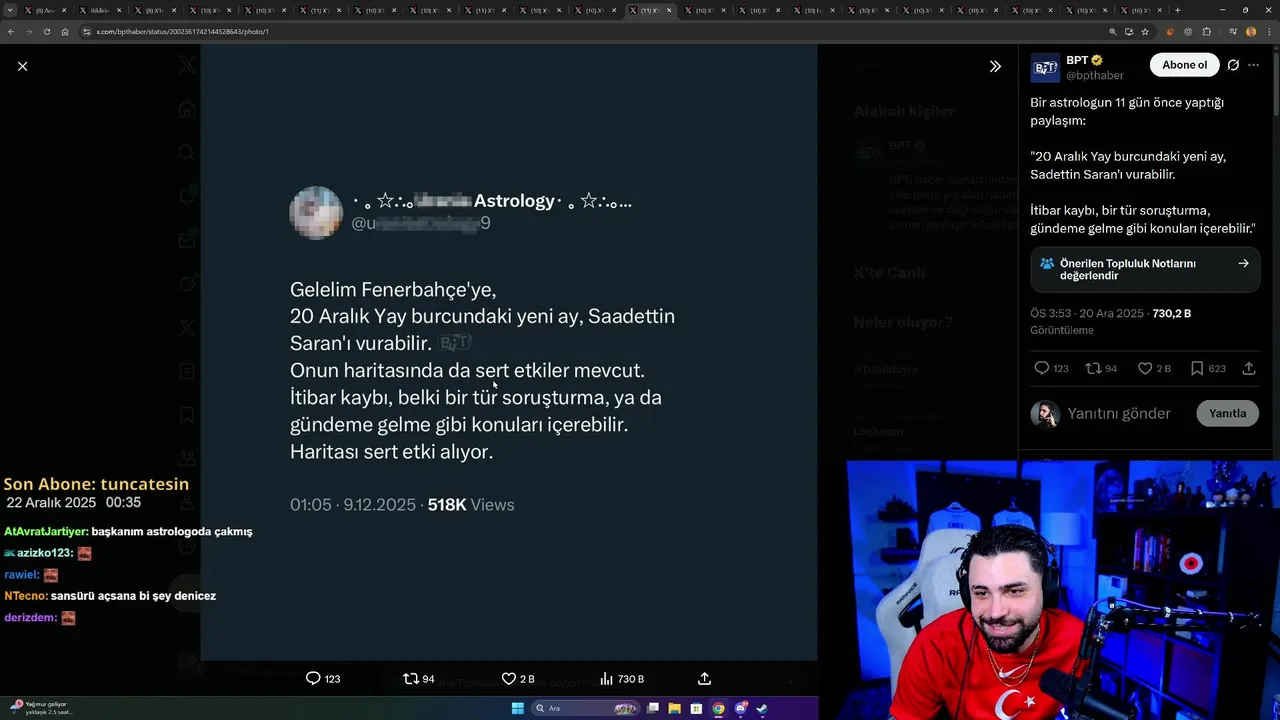Open Grok explain icon beside Abone ol
Image resolution: width=1280 pixels, height=720 pixels.
pyautogui.click(x=1233, y=65)
